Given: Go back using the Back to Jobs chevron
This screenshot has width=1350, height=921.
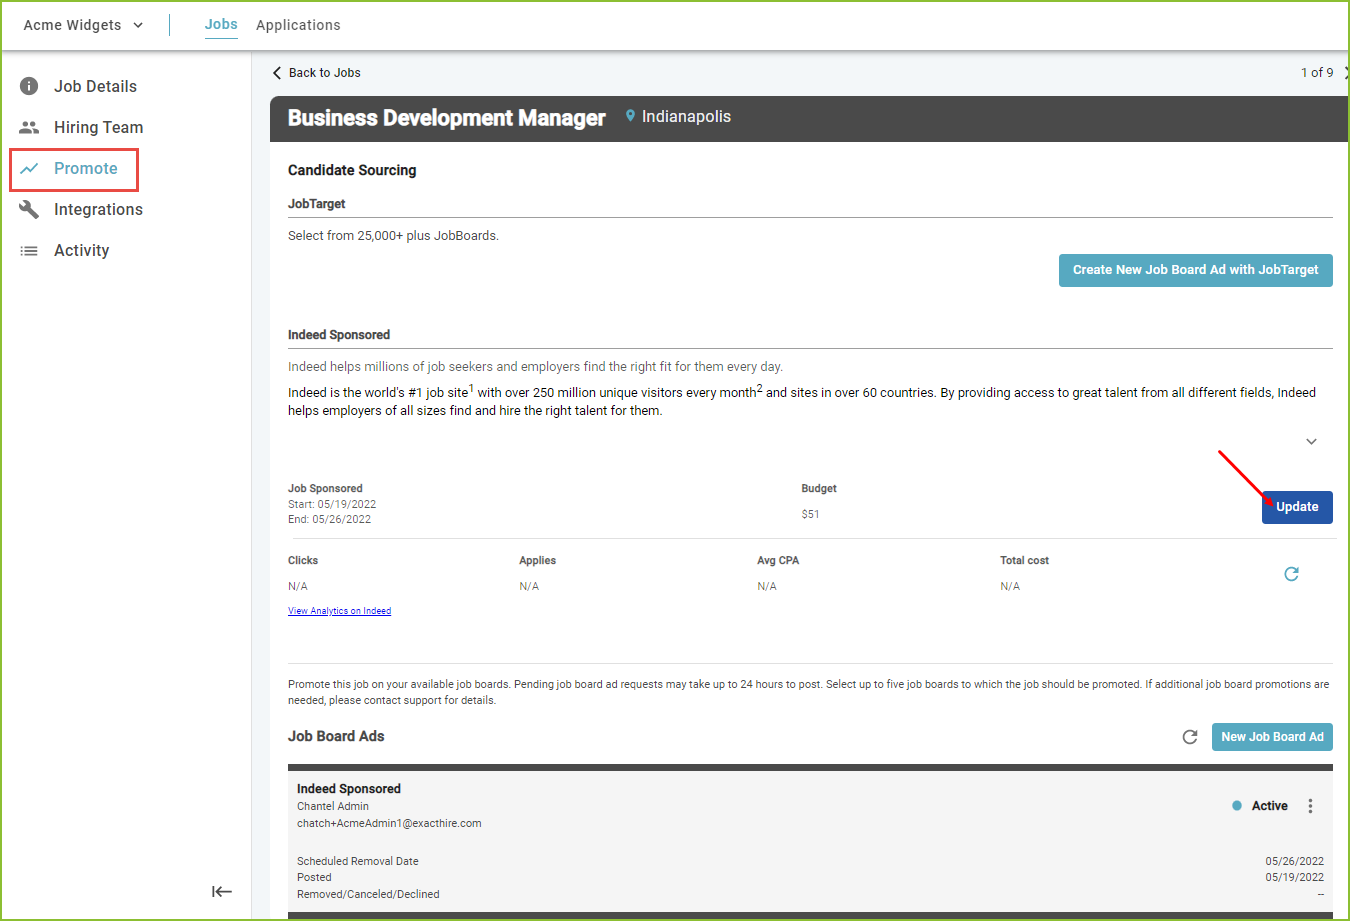Looking at the screenshot, I should pyautogui.click(x=277, y=73).
